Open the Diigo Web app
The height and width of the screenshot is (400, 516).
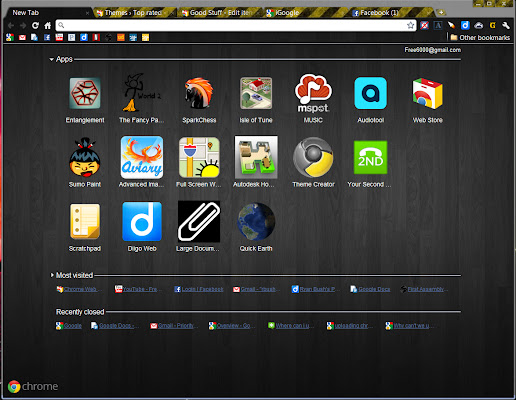(142, 221)
